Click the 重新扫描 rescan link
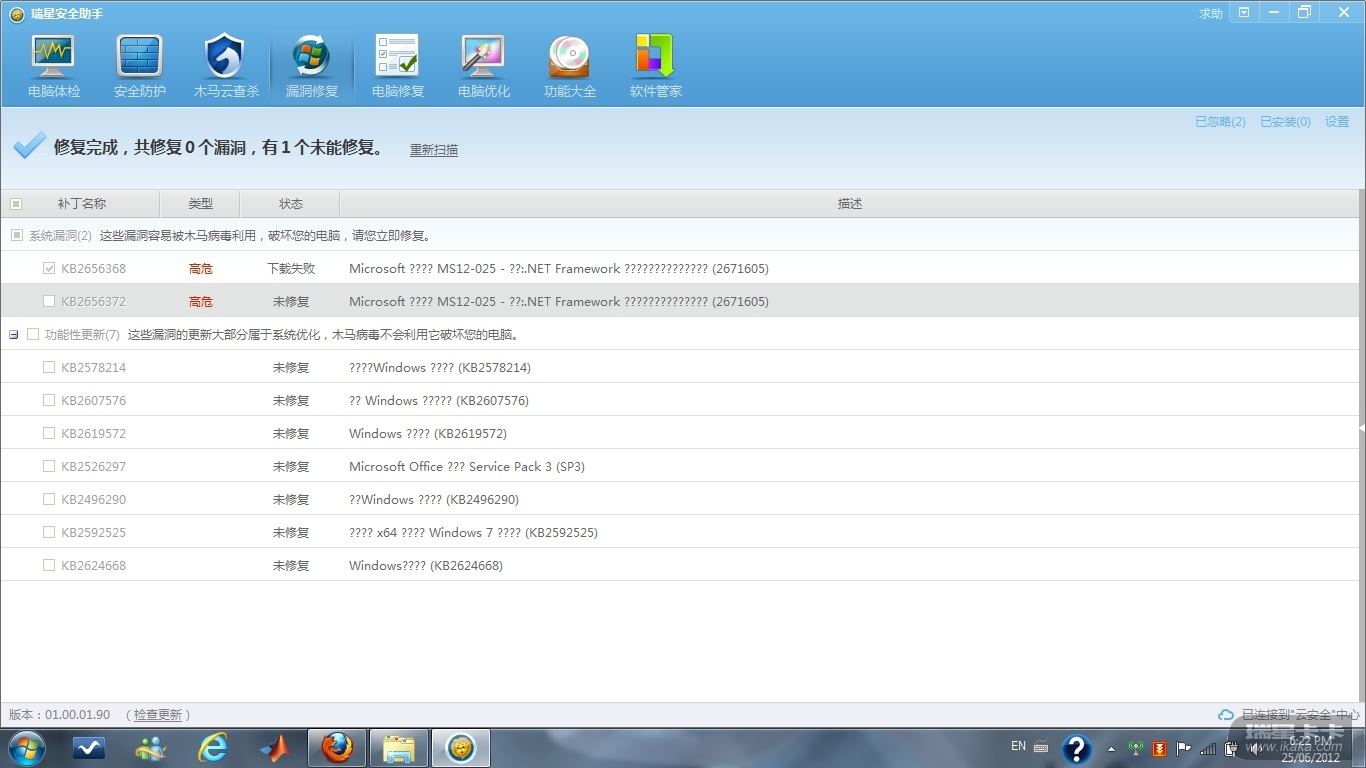Image resolution: width=1366 pixels, height=768 pixels. [x=434, y=150]
